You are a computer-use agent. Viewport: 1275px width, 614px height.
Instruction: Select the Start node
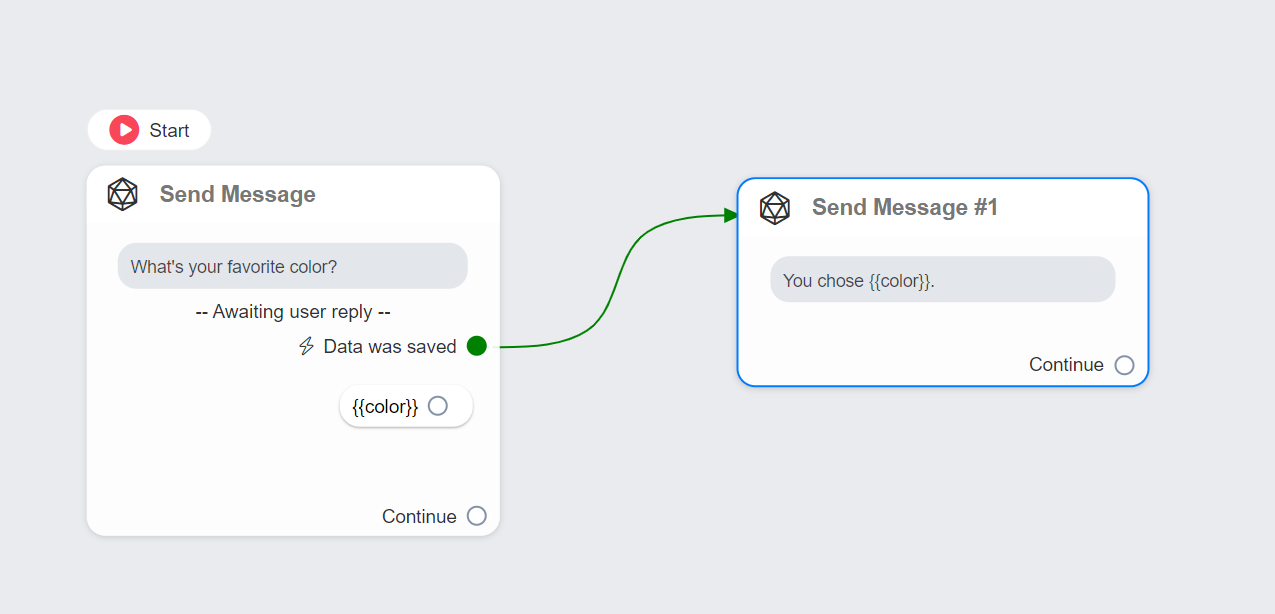tap(149, 129)
